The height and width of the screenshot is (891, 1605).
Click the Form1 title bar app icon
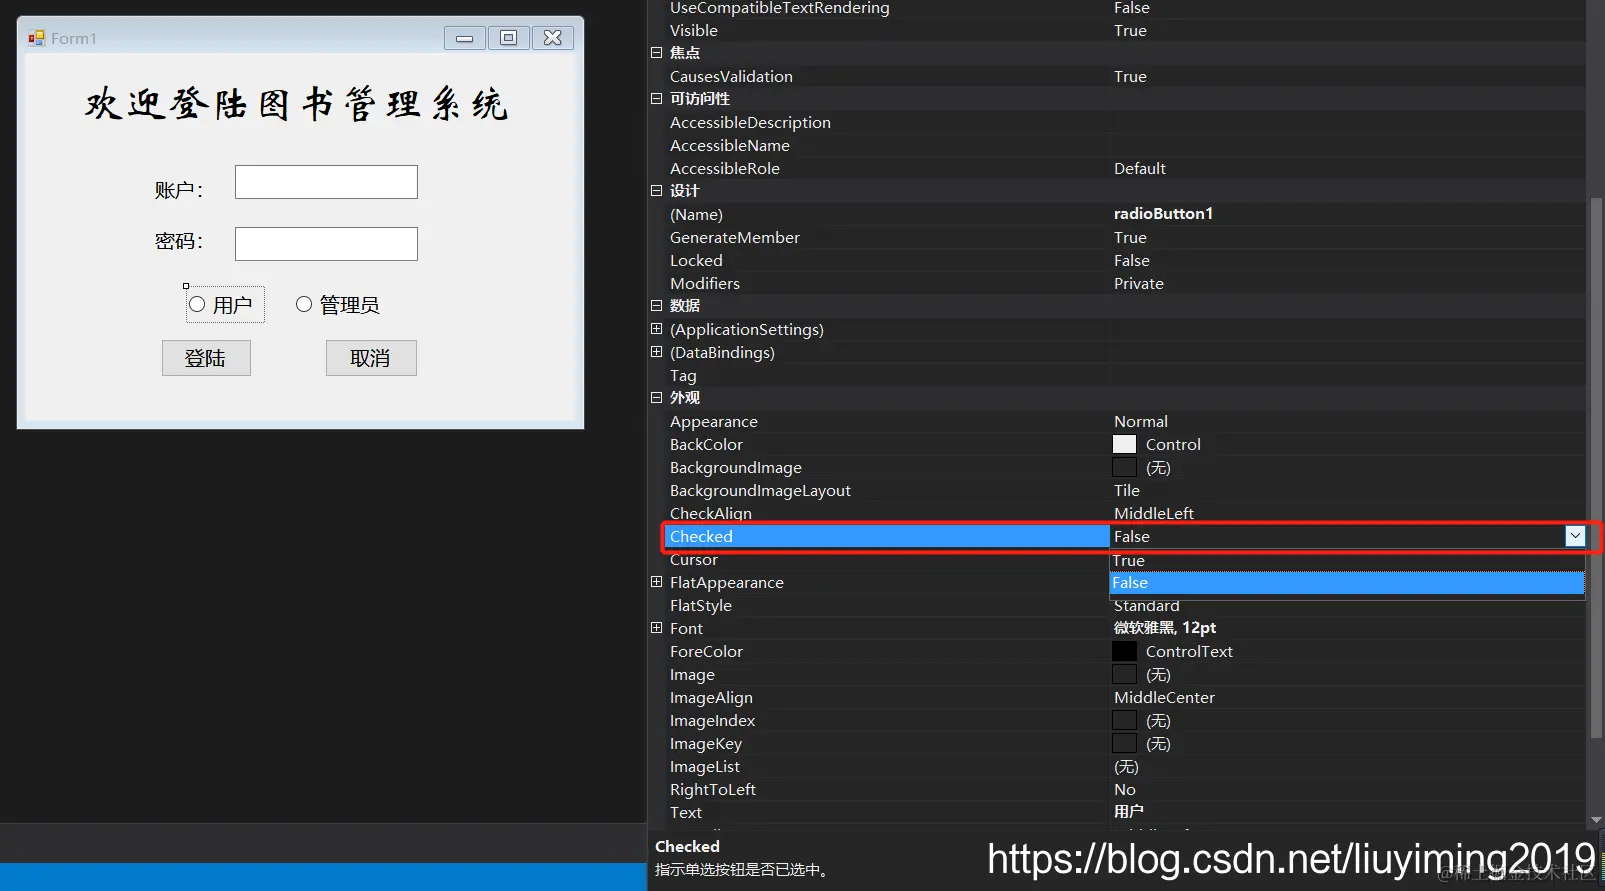(37, 38)
